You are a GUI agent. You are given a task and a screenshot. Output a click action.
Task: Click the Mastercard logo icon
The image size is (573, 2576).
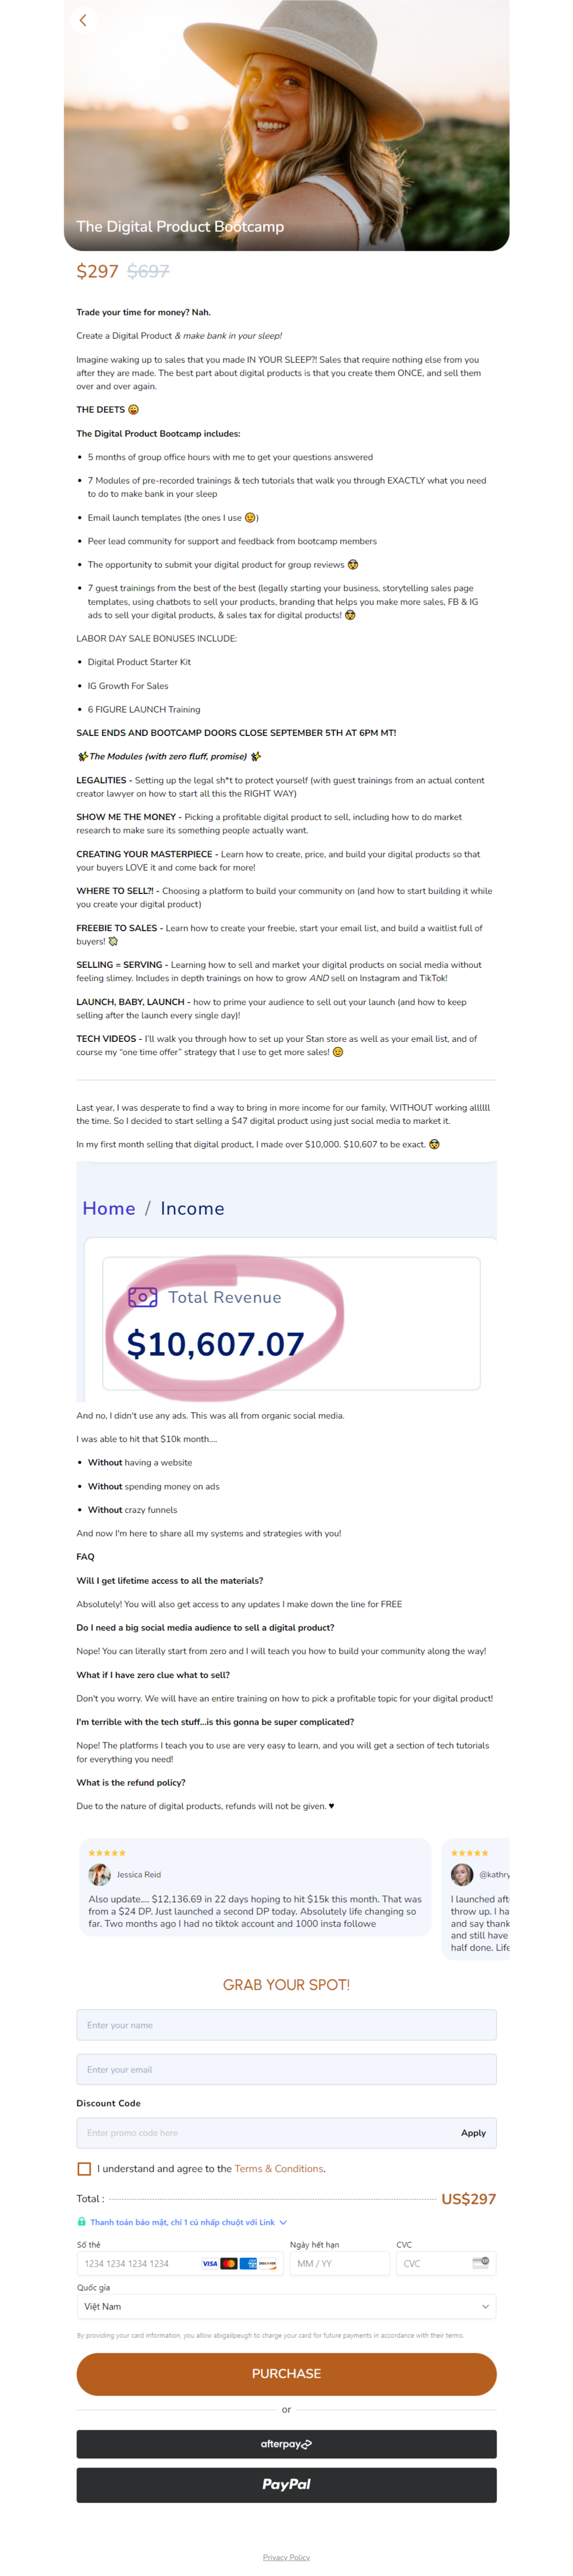229,2263
